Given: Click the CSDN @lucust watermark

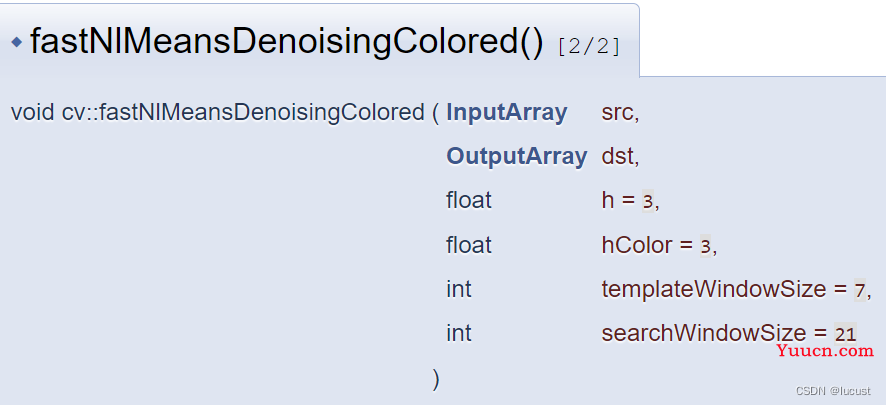Looking at the screenshot, I should pyautogui.click(x=833, y=391).
